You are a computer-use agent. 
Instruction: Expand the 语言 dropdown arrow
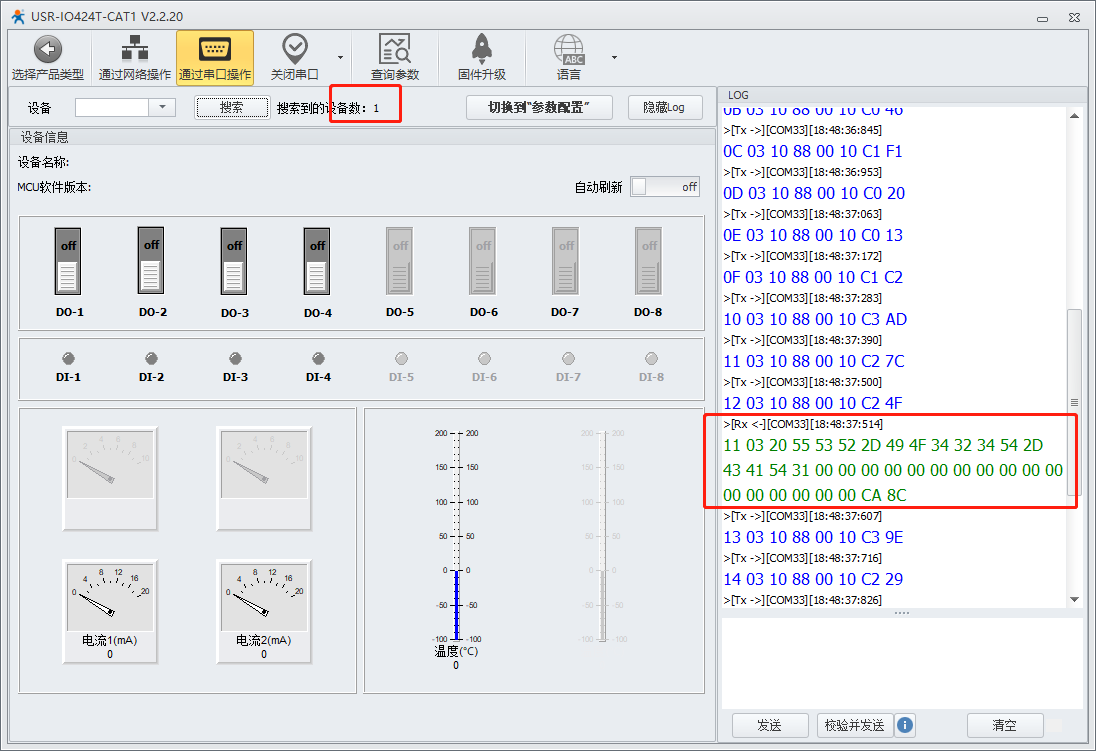click(614, 57)
